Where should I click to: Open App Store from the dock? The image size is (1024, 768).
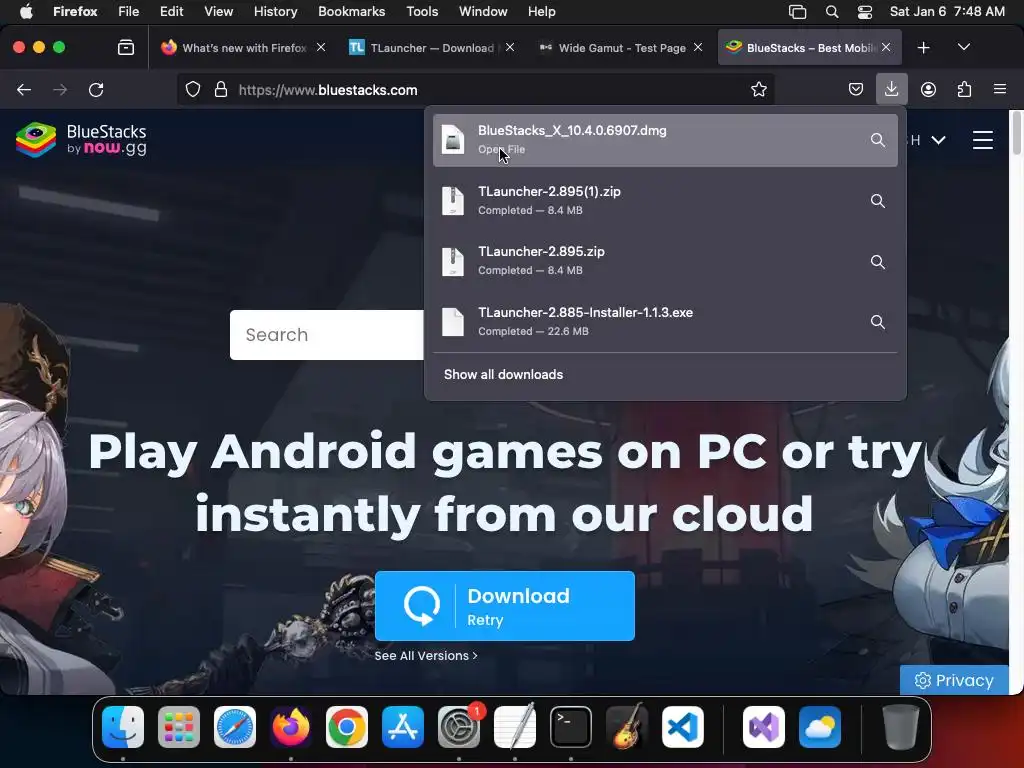(x=403, y=727)
